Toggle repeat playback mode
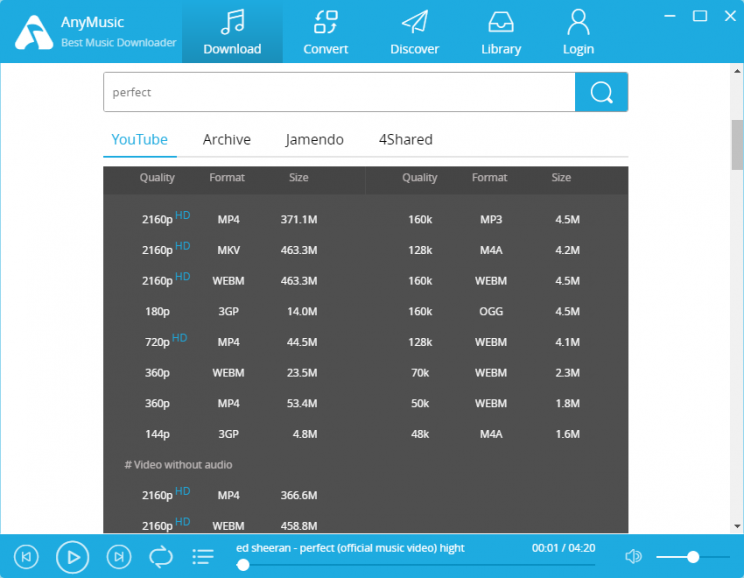Viewport: 744px width, 578px height. tap(161, 557)
